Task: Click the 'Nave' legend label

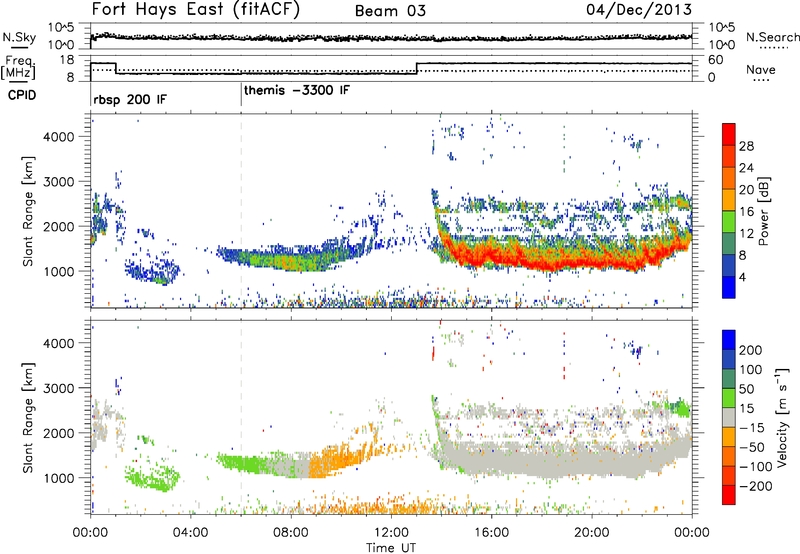Action: (x=761, y=70)
